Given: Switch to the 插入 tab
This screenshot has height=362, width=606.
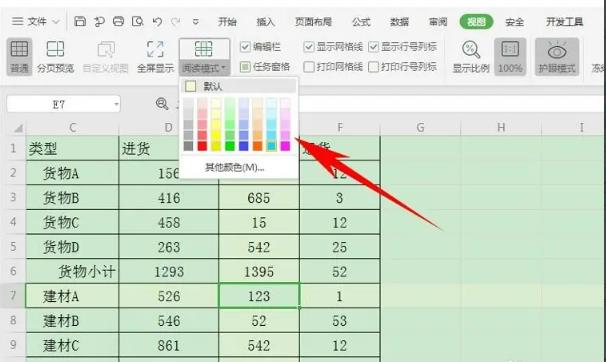Looking at the screenshot, I should click(266, 22).
